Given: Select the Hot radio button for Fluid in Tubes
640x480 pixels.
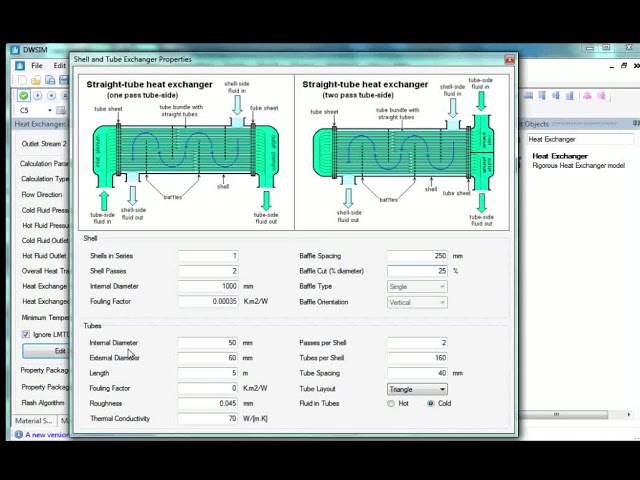Looking at the screenshot, I should point(391,403).
